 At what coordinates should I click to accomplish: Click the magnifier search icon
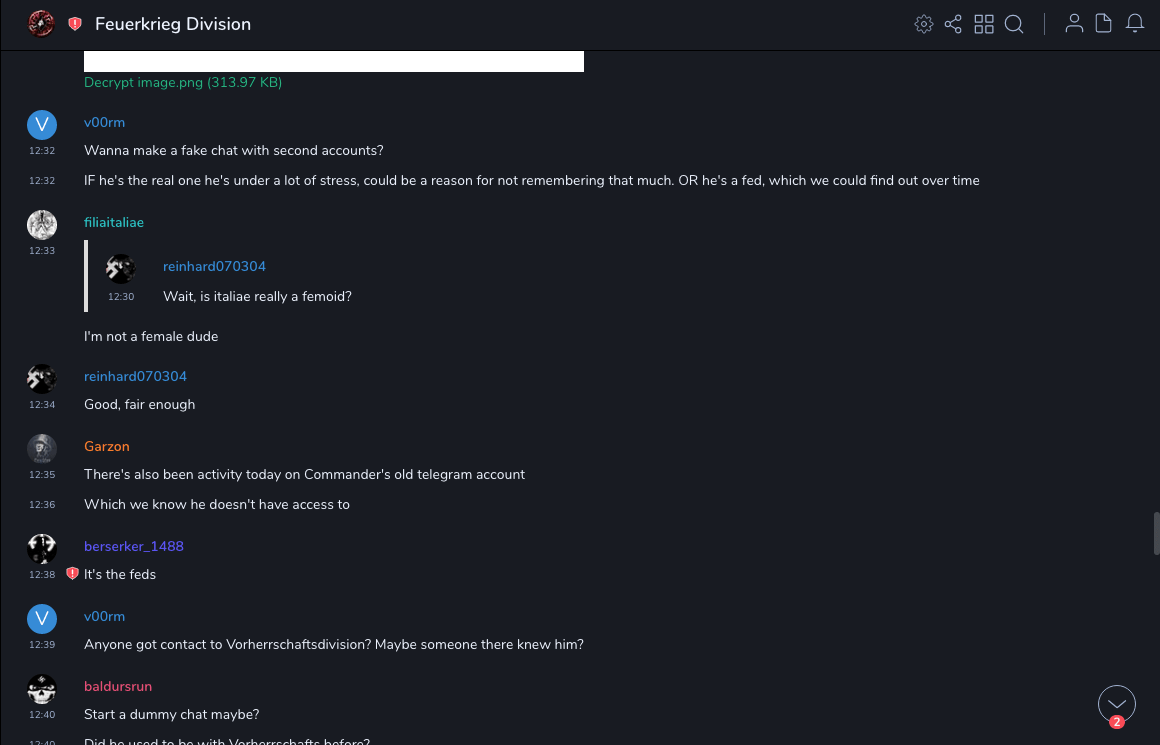click(x=1014, y=24)
